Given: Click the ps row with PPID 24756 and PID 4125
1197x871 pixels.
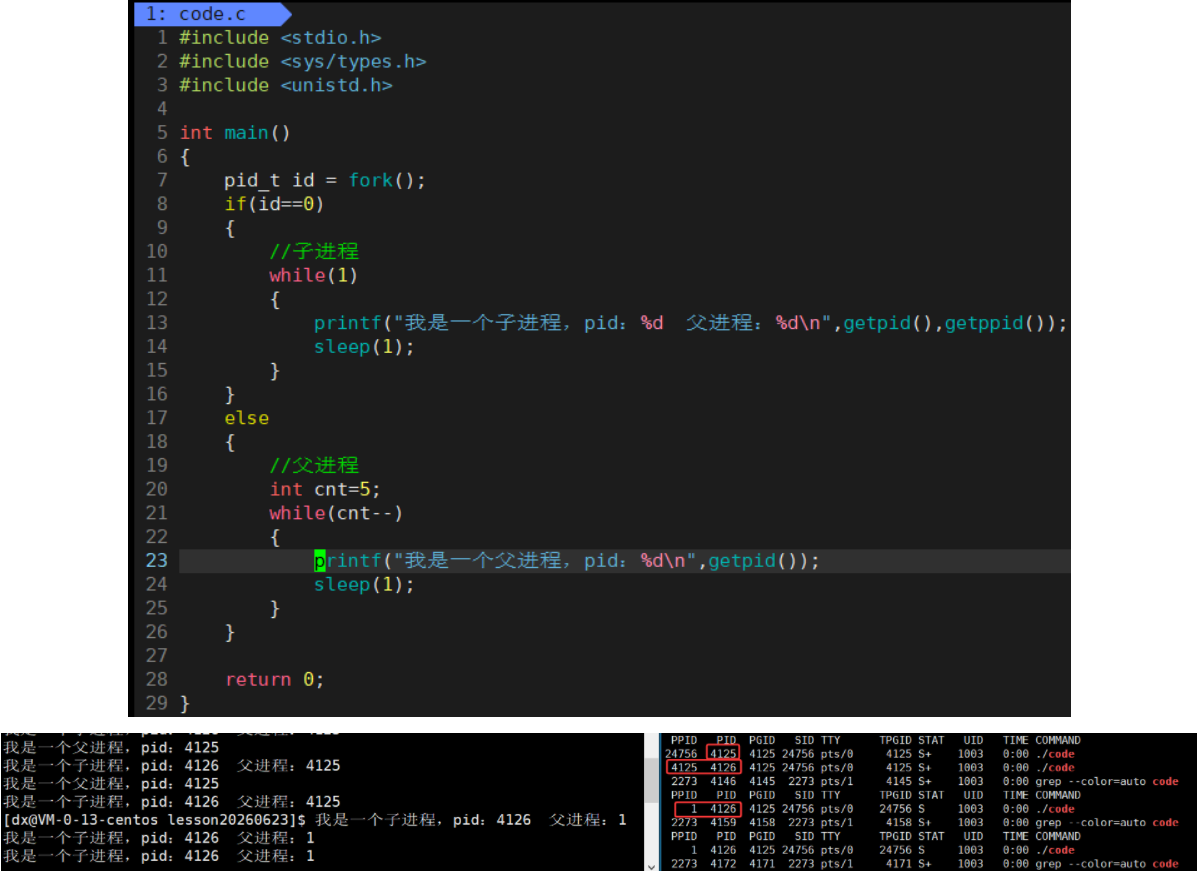Looking at the screenshot, I should 870,753.
